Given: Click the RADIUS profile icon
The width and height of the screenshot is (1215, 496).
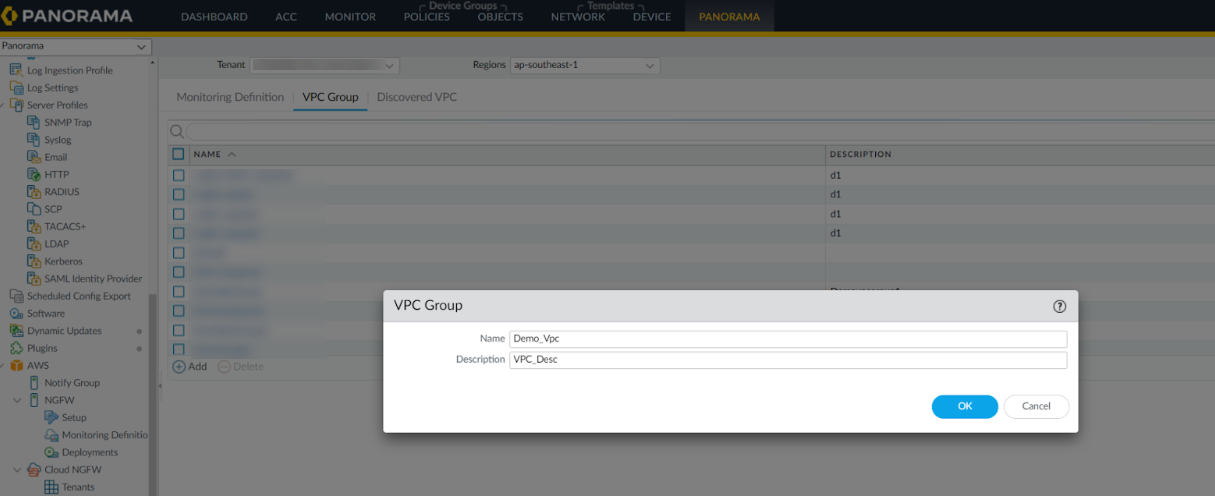Looking at the screenshot, I should coord(34,192).
